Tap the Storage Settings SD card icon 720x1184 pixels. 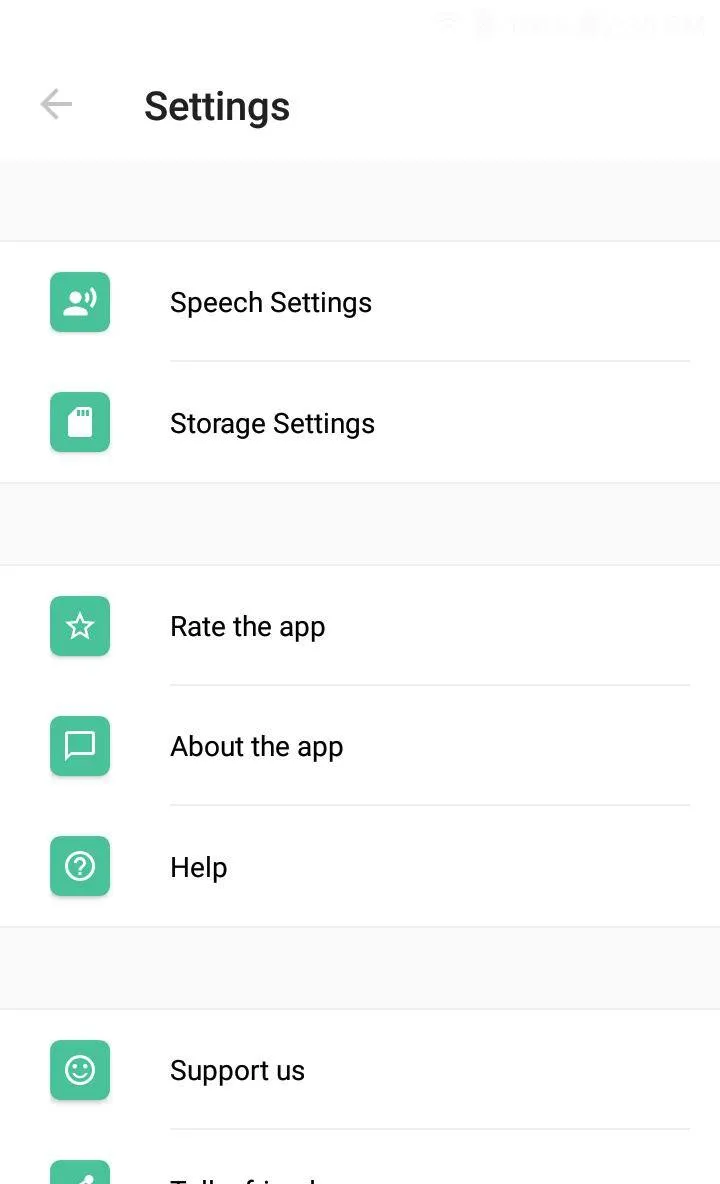coord(80,423)
